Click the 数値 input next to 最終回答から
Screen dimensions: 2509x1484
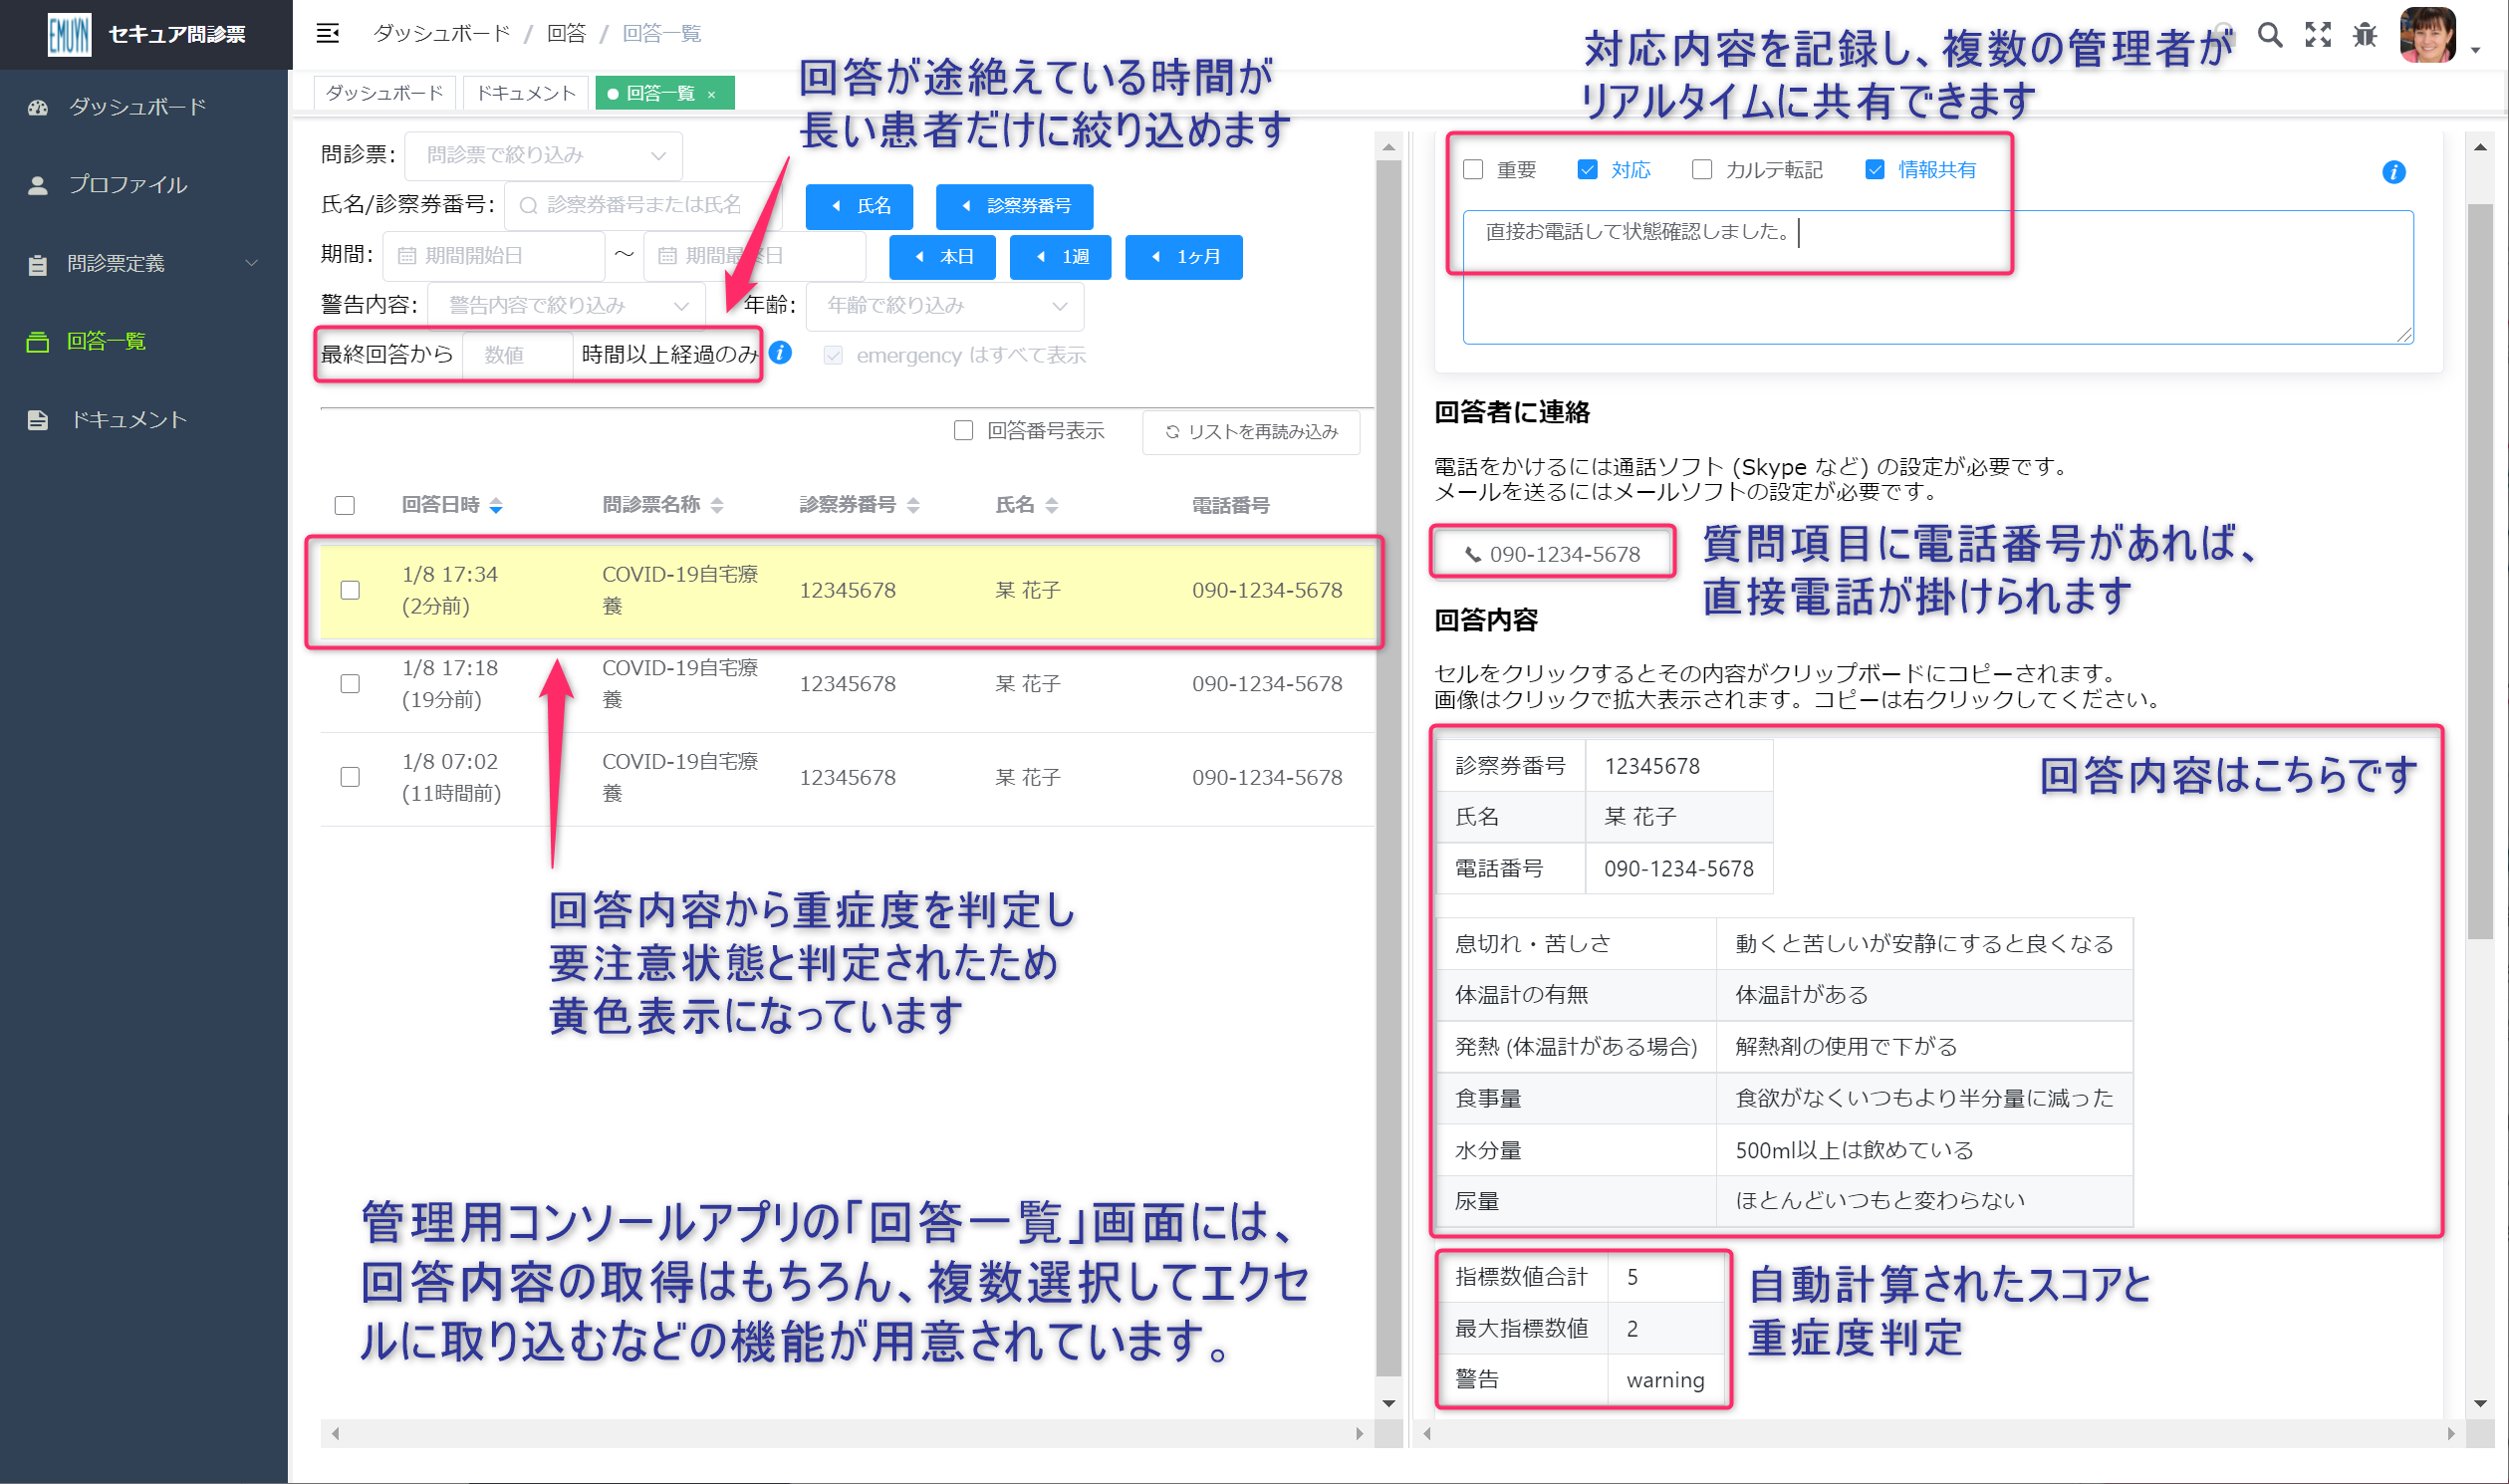tap(518, 354)
